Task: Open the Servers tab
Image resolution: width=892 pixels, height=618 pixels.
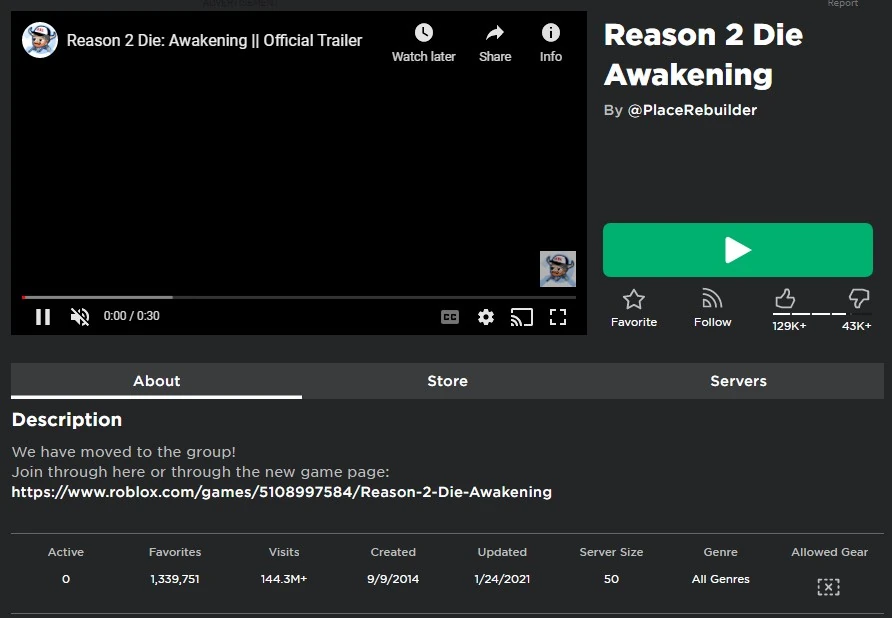Action: 738,381
